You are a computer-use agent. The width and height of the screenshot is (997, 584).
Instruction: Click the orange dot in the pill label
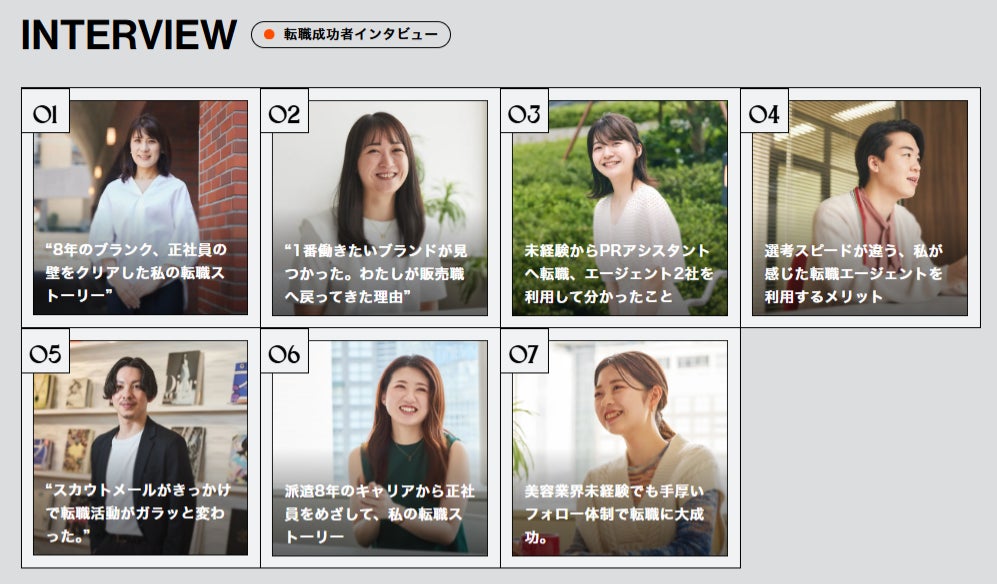(x=269, y=34)
